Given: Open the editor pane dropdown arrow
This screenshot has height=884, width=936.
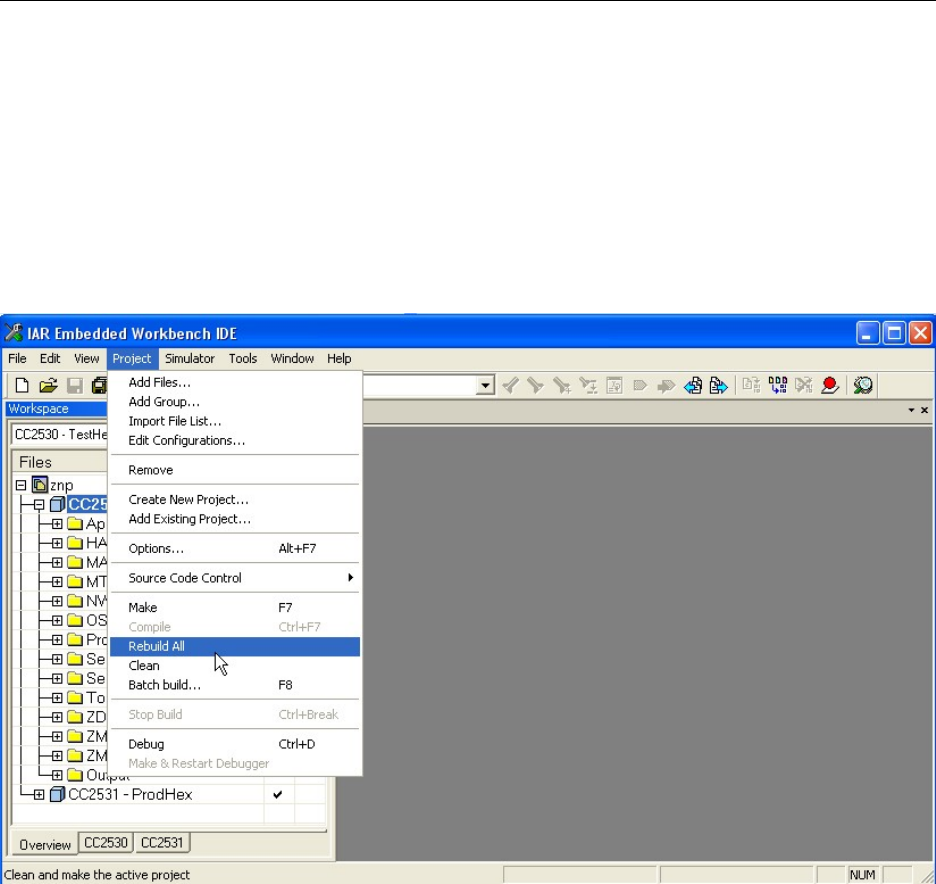Looking at the screenshot, I should pos(911,410).
